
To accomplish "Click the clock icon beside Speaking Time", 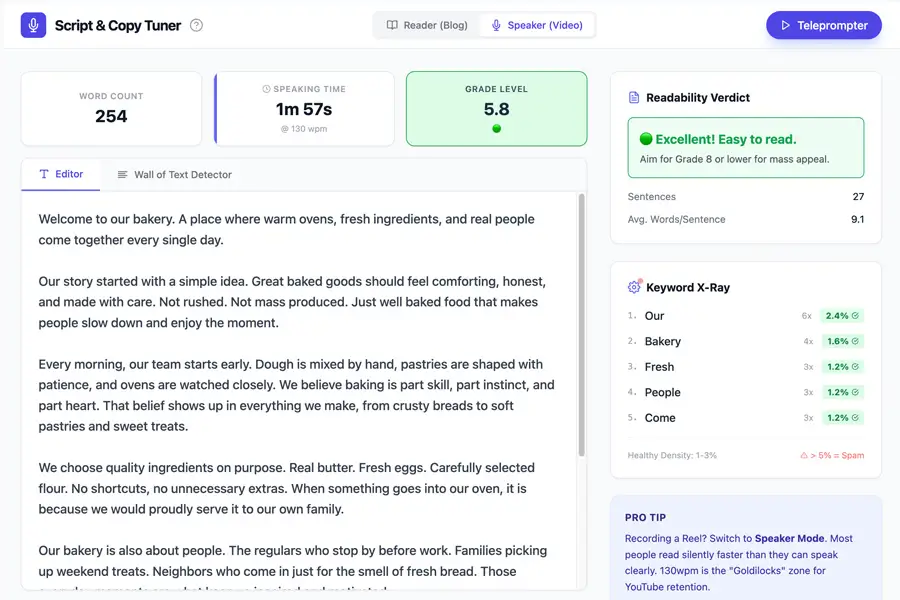I will coord(266,89).
